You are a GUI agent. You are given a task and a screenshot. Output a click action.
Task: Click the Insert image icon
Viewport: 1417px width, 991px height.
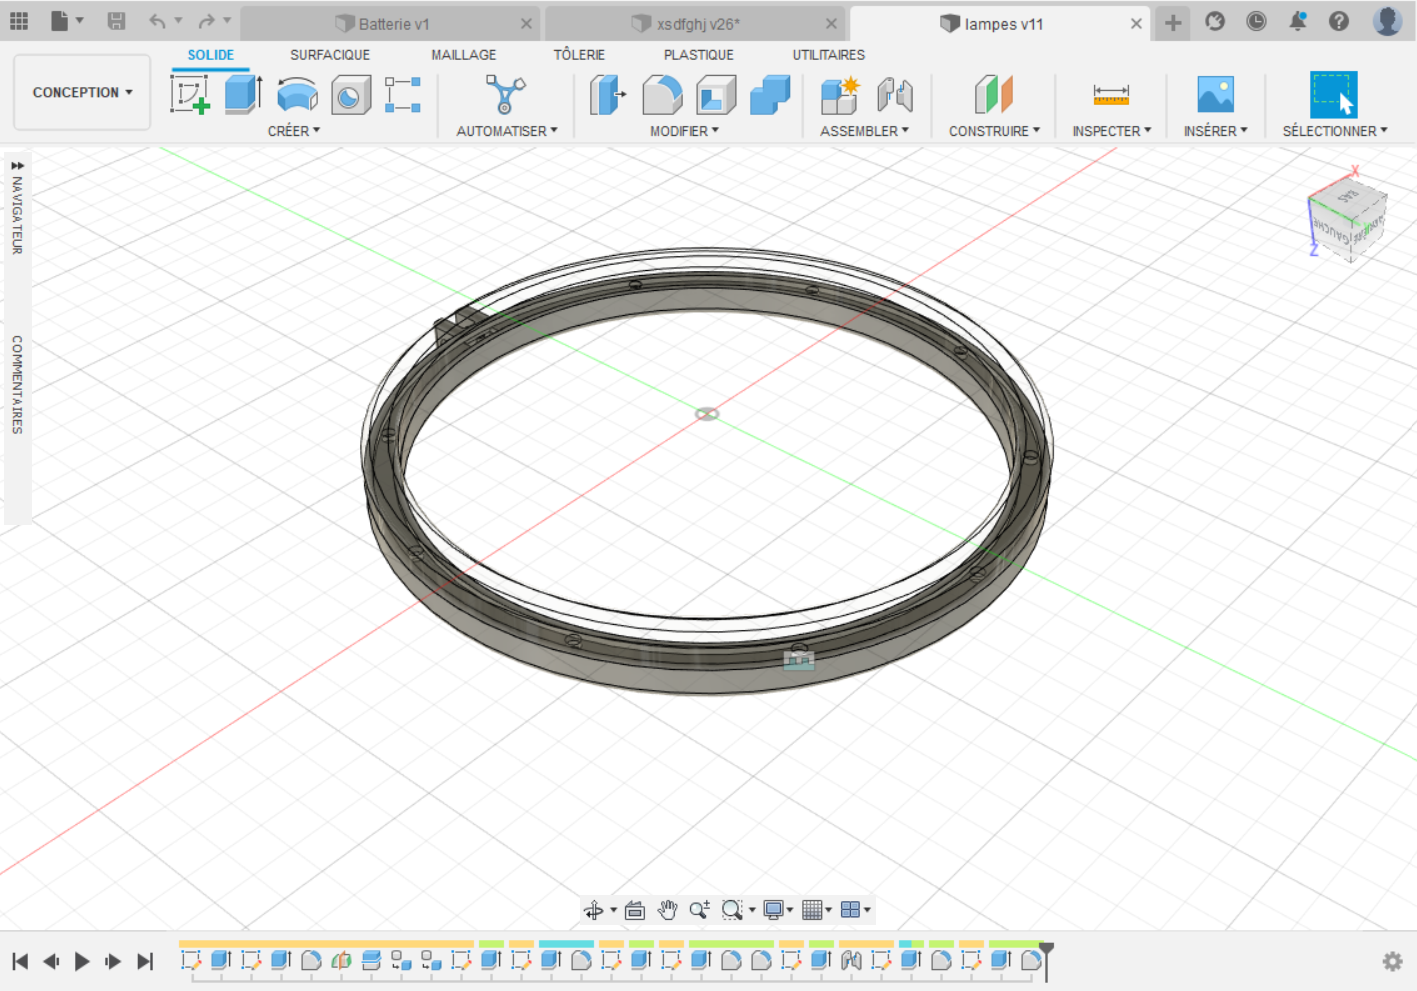1215,95
